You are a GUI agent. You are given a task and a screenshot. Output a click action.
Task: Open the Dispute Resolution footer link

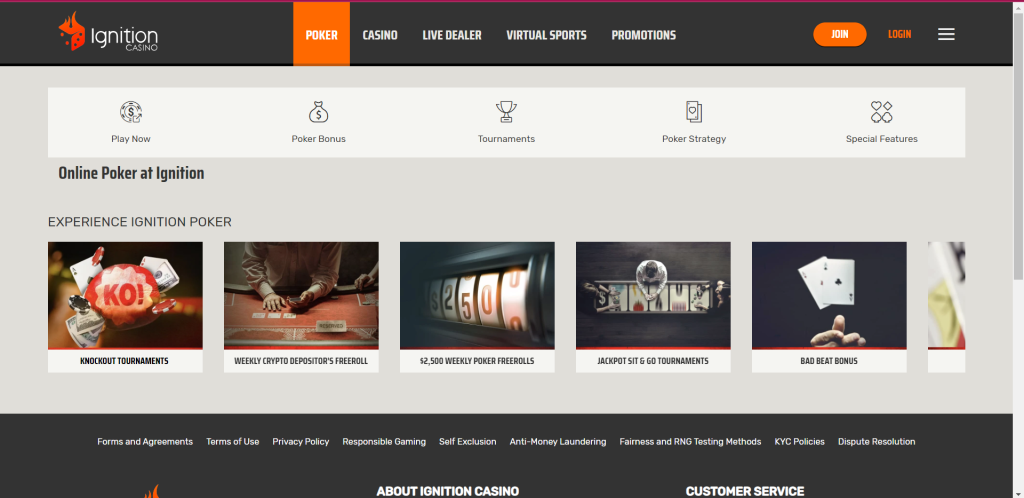(876, 442)
